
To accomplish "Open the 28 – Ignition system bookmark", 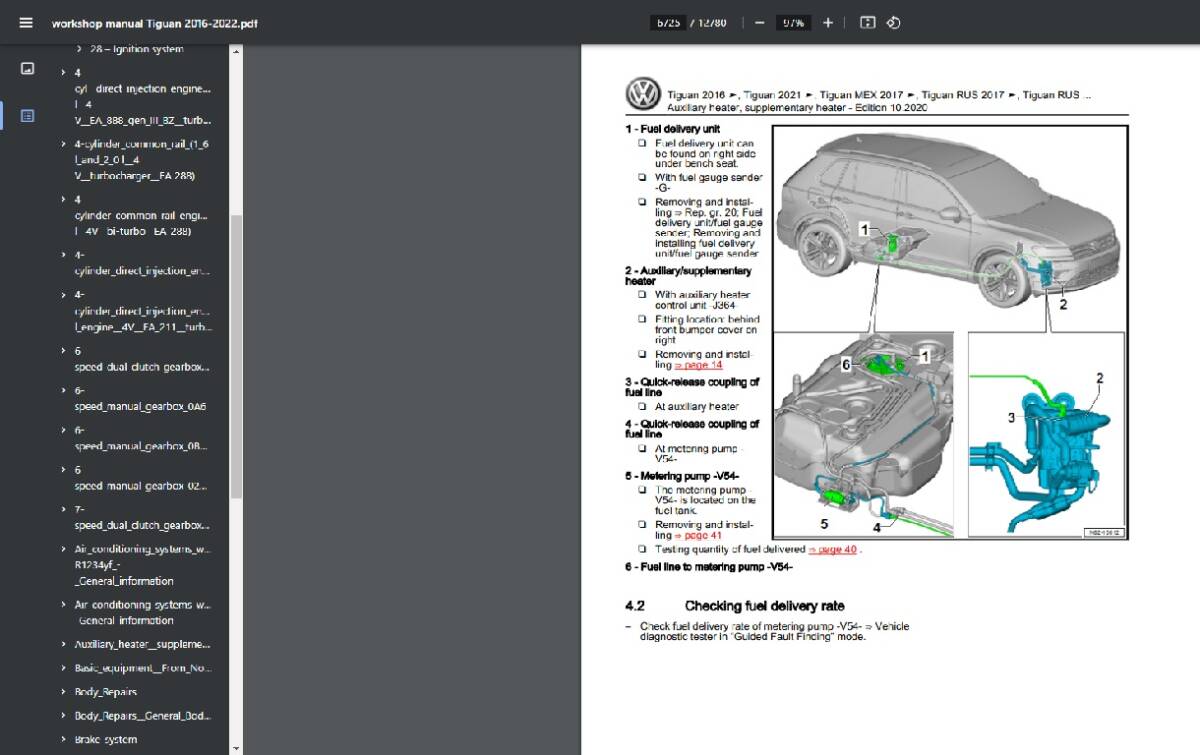I will (137, 49).
